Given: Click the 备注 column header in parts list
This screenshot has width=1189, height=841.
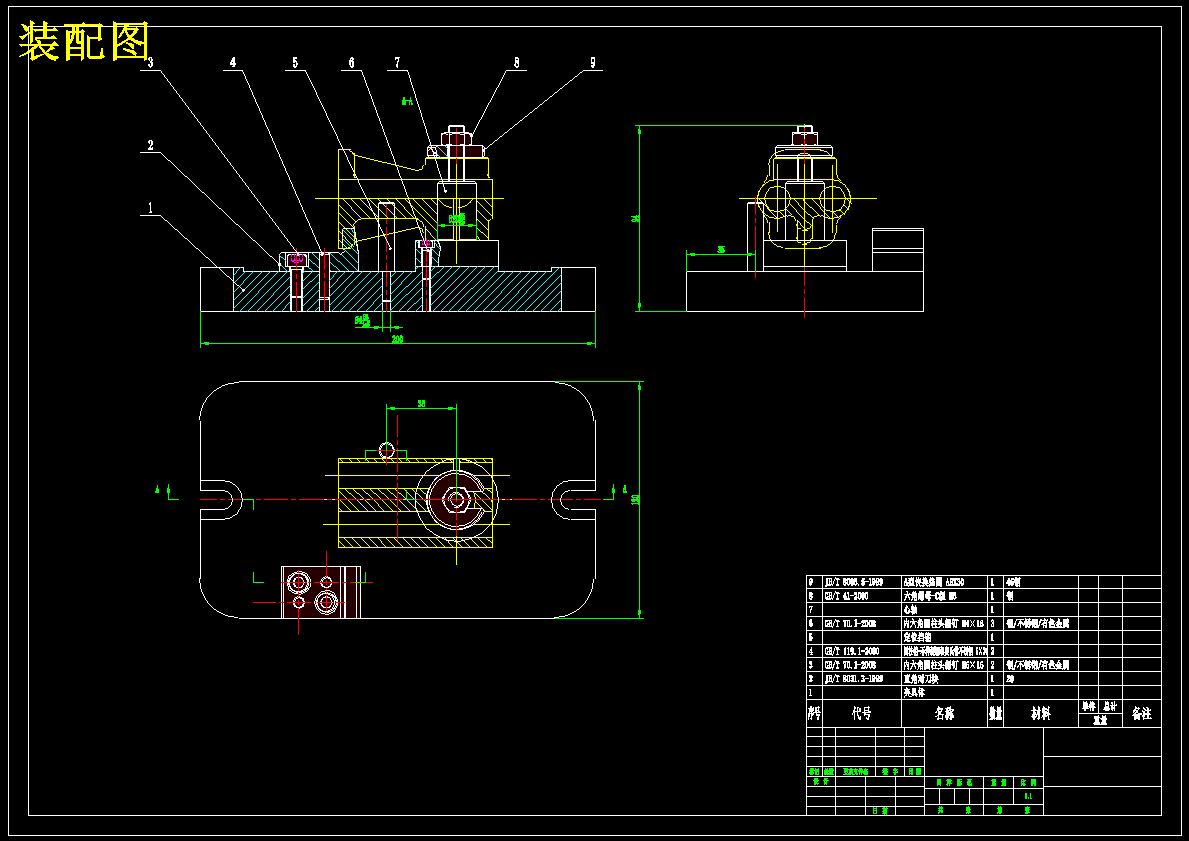Looking at the screenshot, I should [x=1141, y=714].
